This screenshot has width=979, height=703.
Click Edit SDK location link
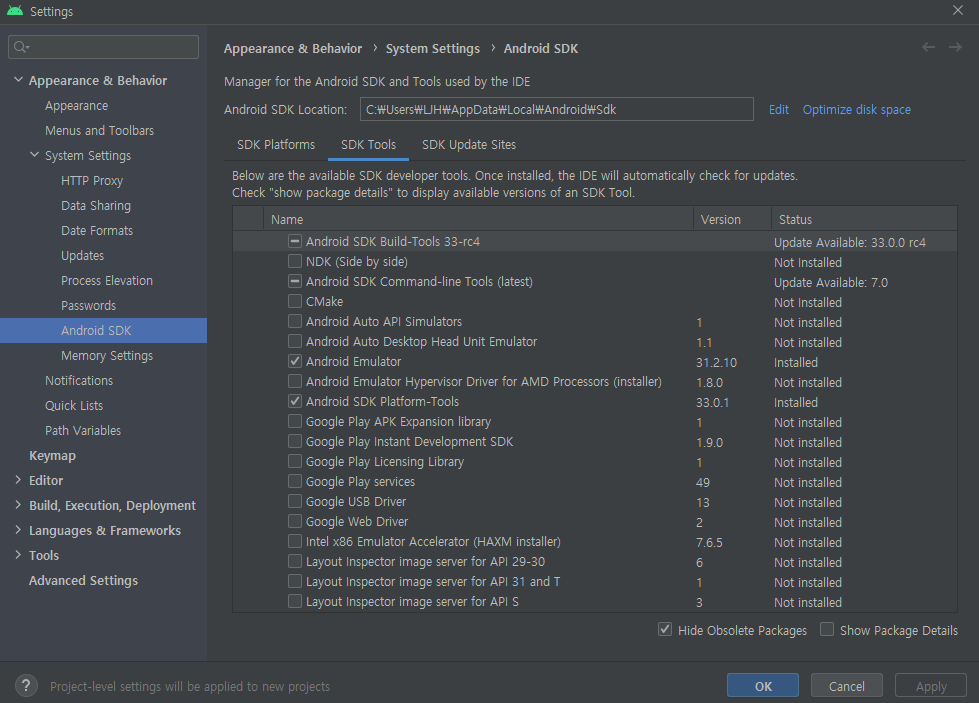coord(779,109)
